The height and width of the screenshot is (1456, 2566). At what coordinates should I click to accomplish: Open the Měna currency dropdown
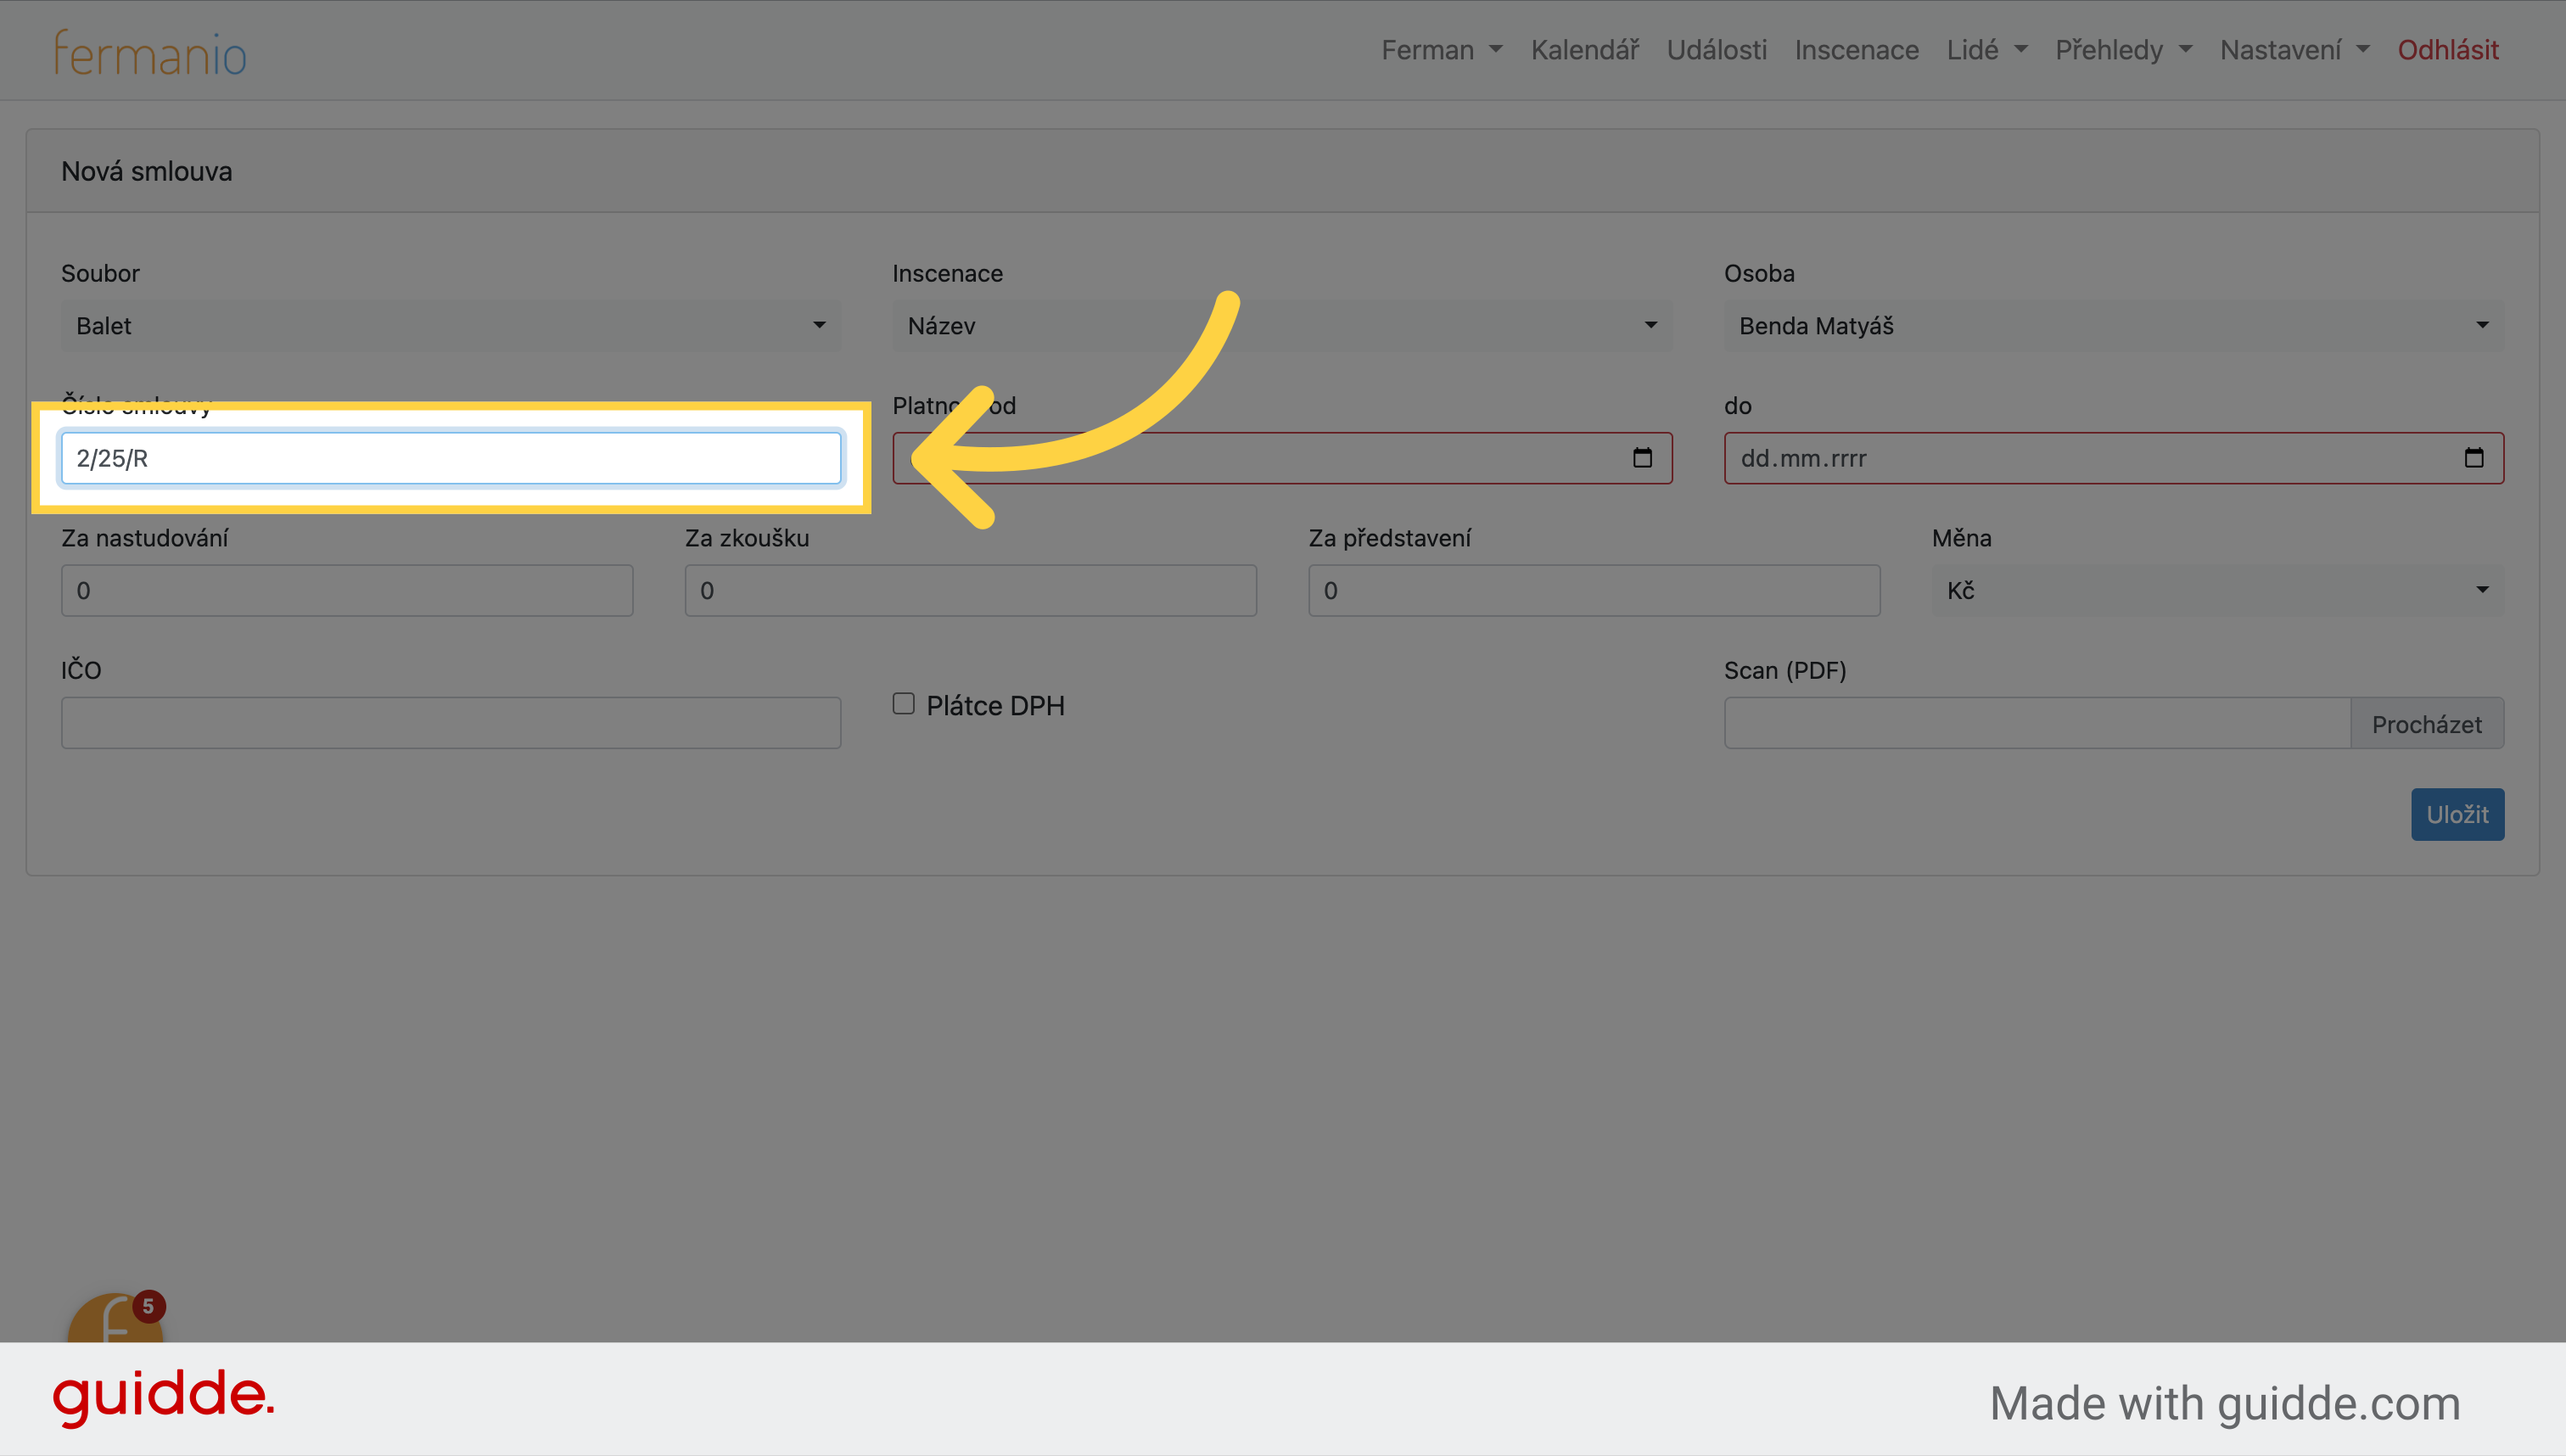point(2218,590)
